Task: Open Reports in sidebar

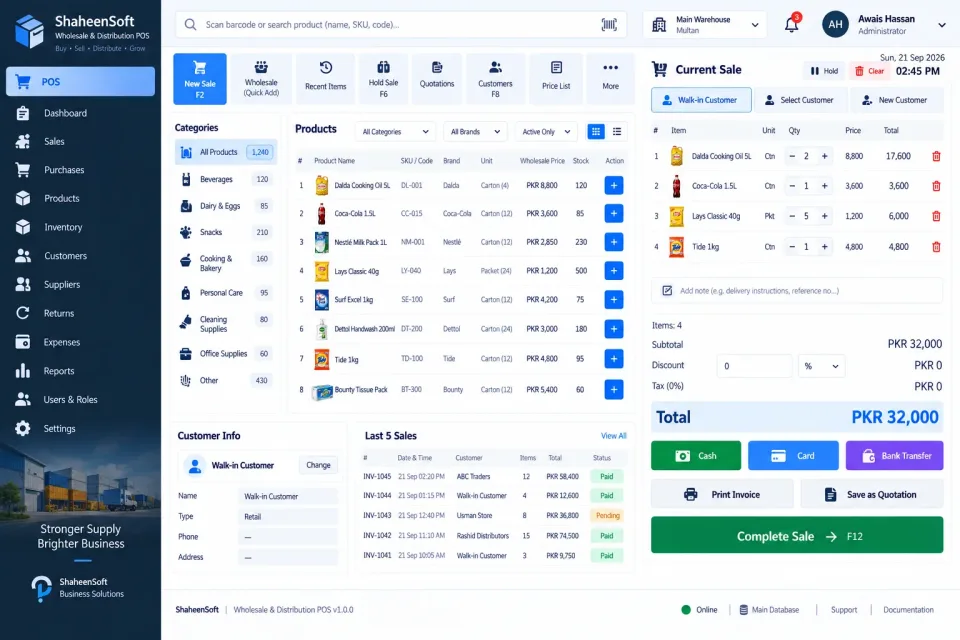Action: point(80,371)
